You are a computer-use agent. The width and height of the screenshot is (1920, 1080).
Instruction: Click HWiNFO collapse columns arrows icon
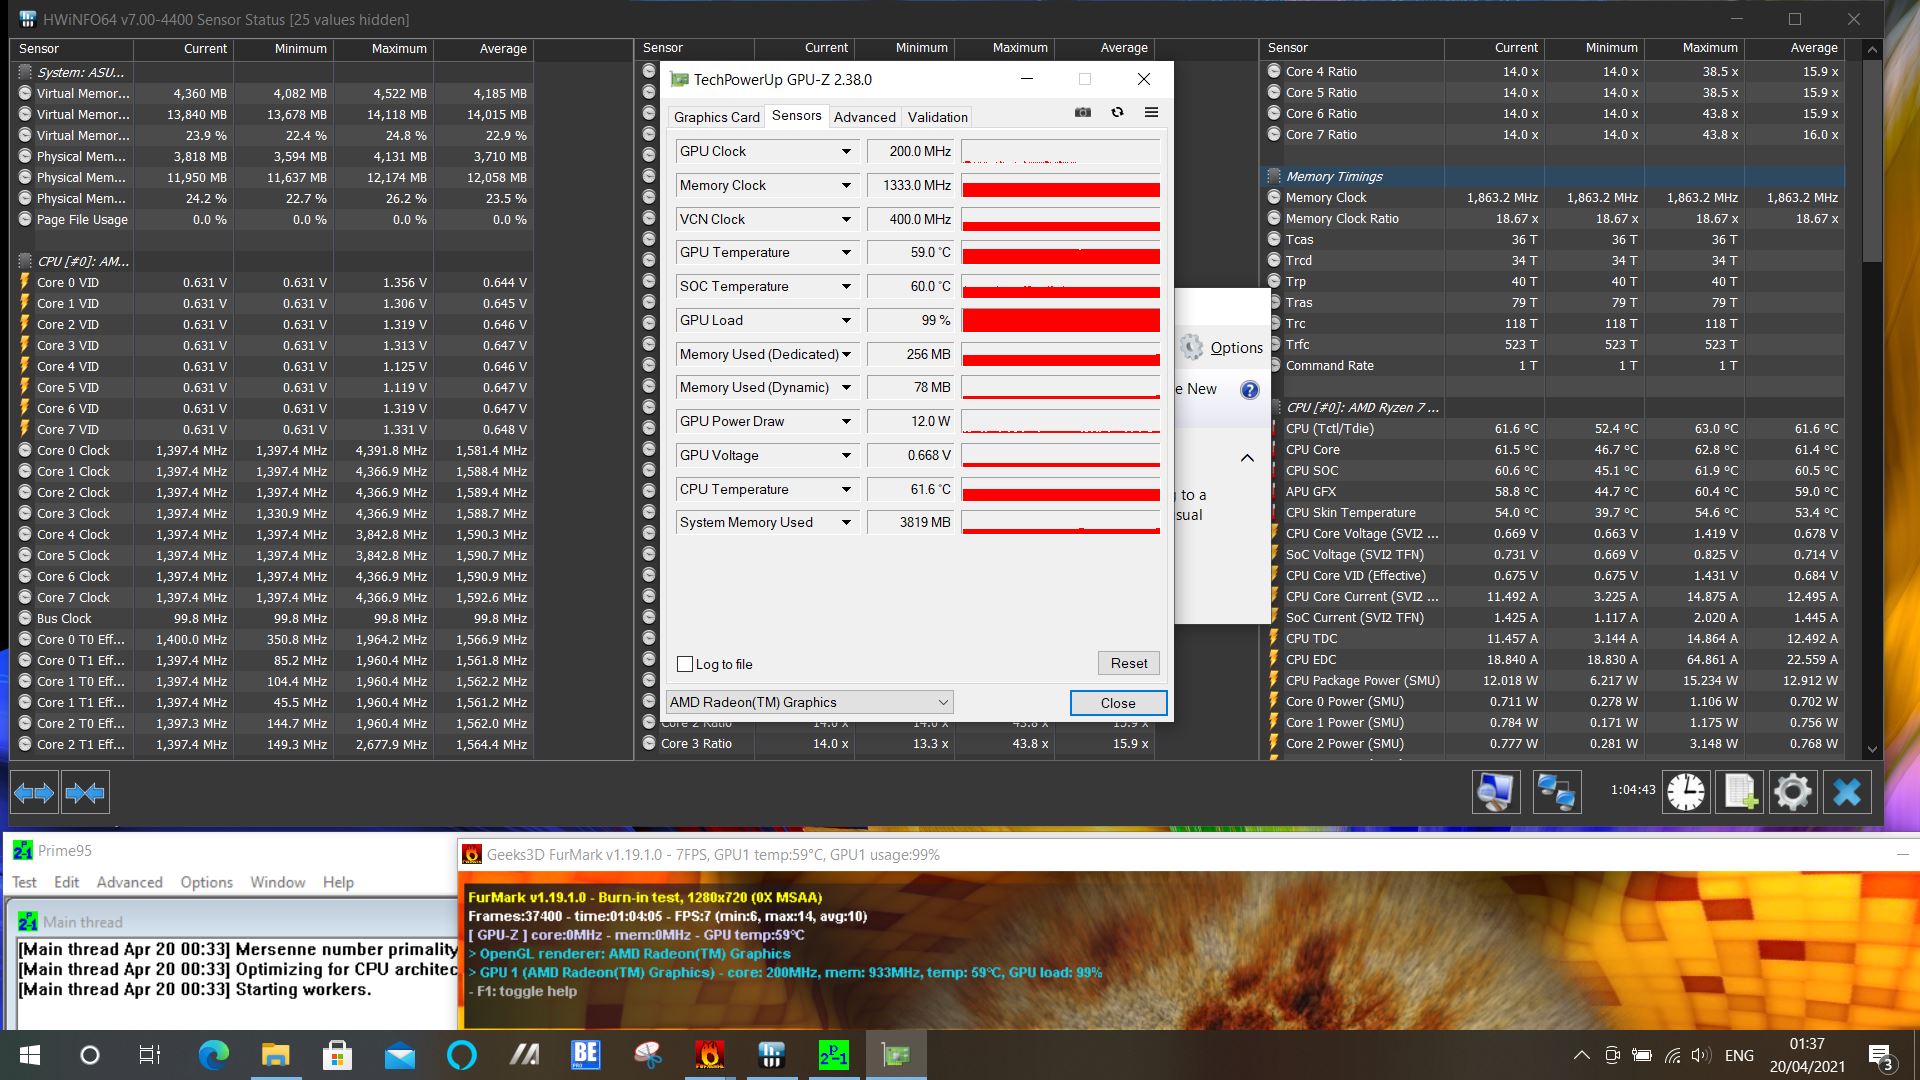pyautogui.click(x=85, y=793)
